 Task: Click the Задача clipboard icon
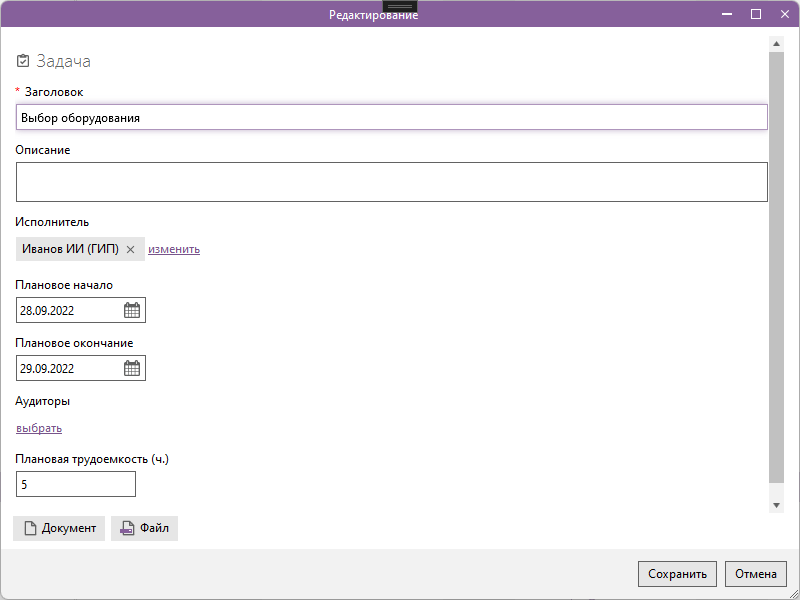(24, 61)
